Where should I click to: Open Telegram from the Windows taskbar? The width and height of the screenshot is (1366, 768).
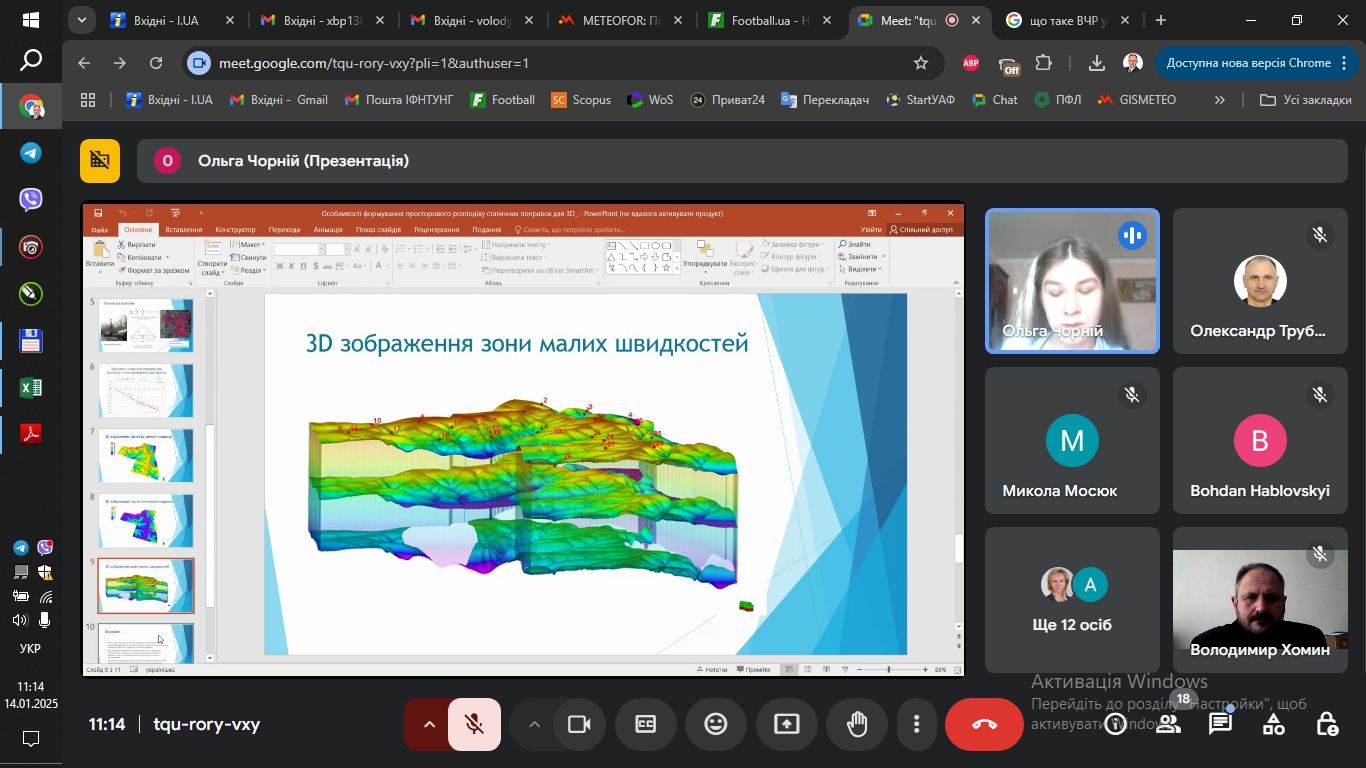coord(31,153)
